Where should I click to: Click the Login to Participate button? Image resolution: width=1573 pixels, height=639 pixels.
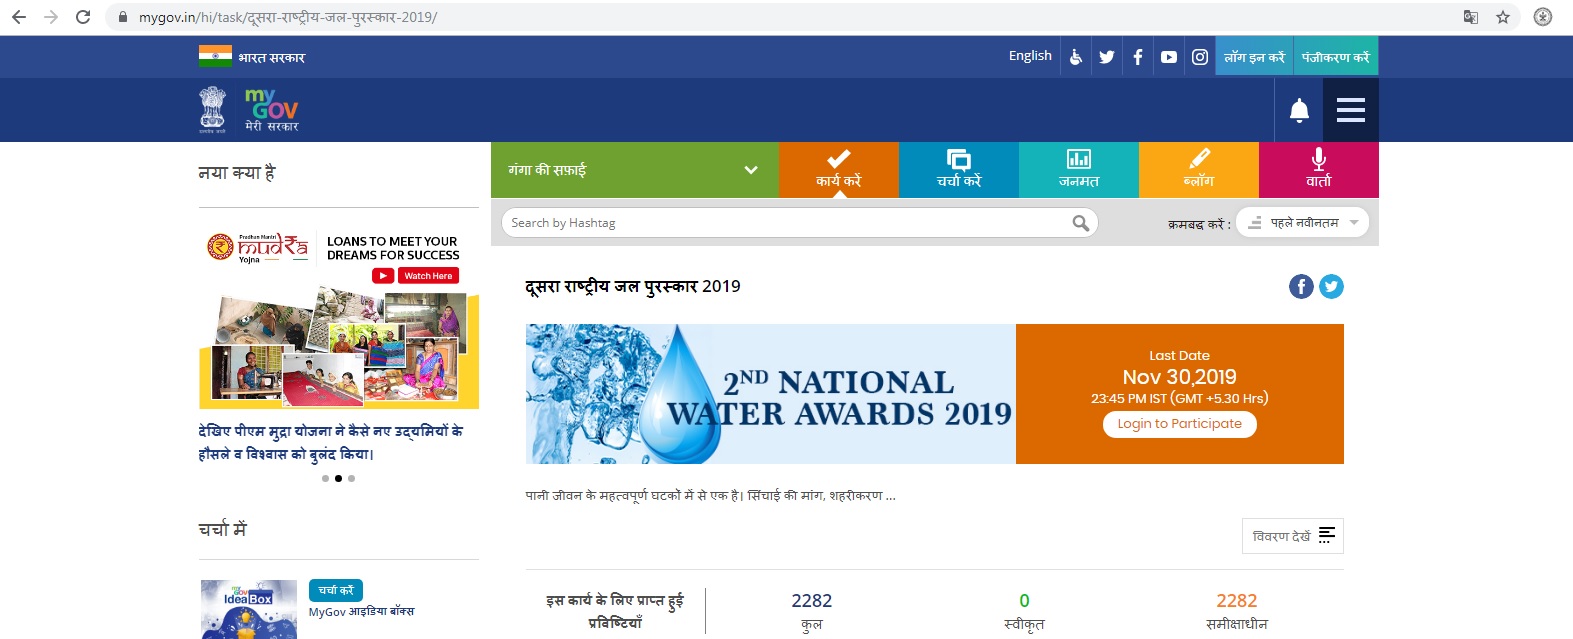coord(1180,424)
